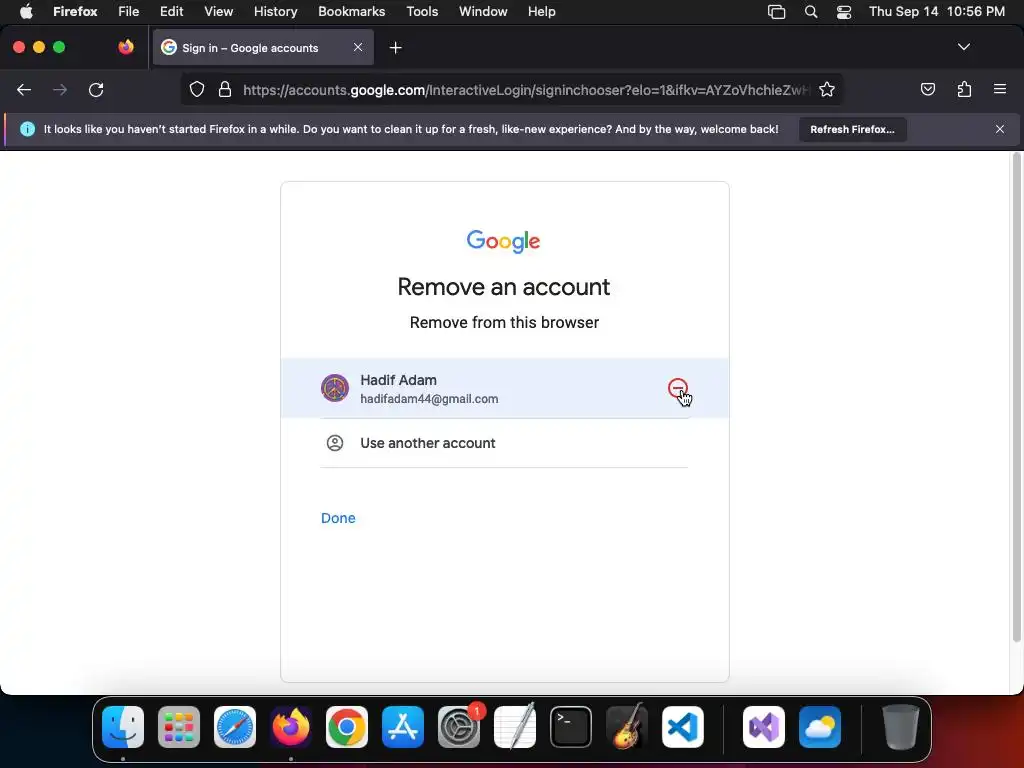Open Visual Studio purple icon in dock
Image resolution: width=1024 pixels, height=768 pixels.
(763, 727)
